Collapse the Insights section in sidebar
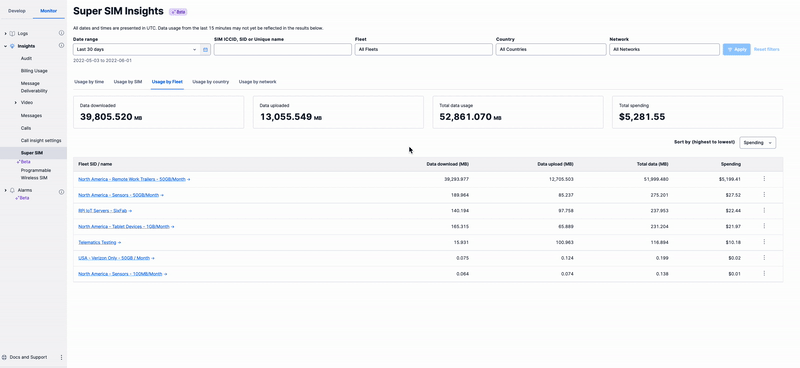This screenshot has width=800, height=368. coord(6,46)
